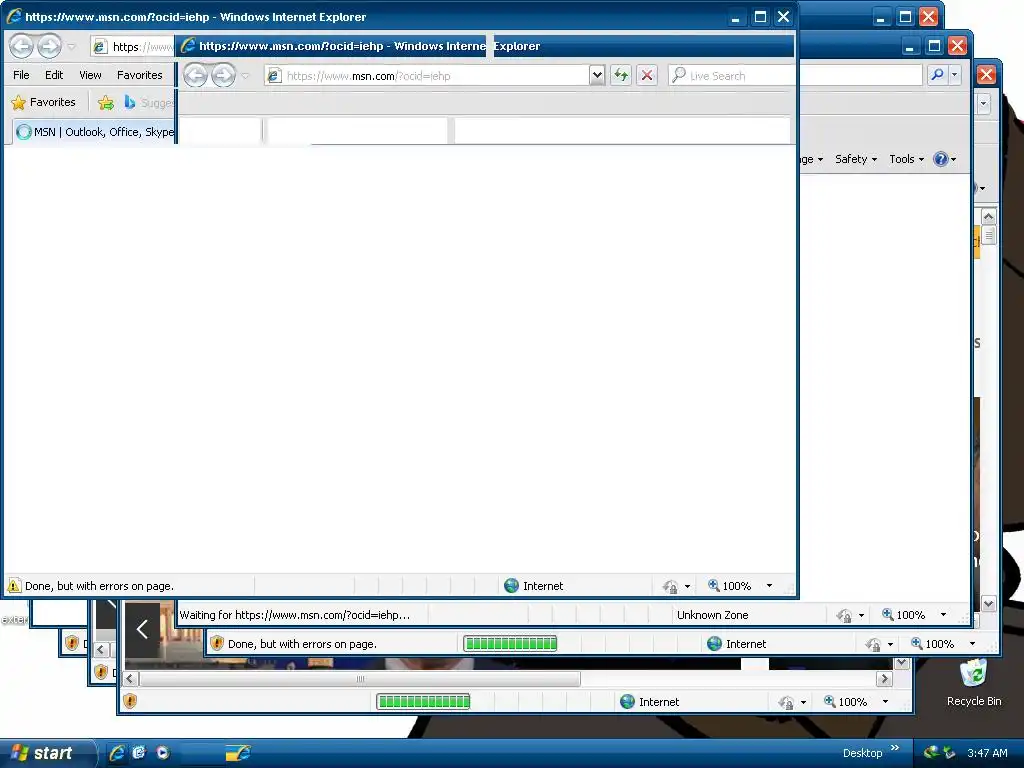Open the View menu

90,75
